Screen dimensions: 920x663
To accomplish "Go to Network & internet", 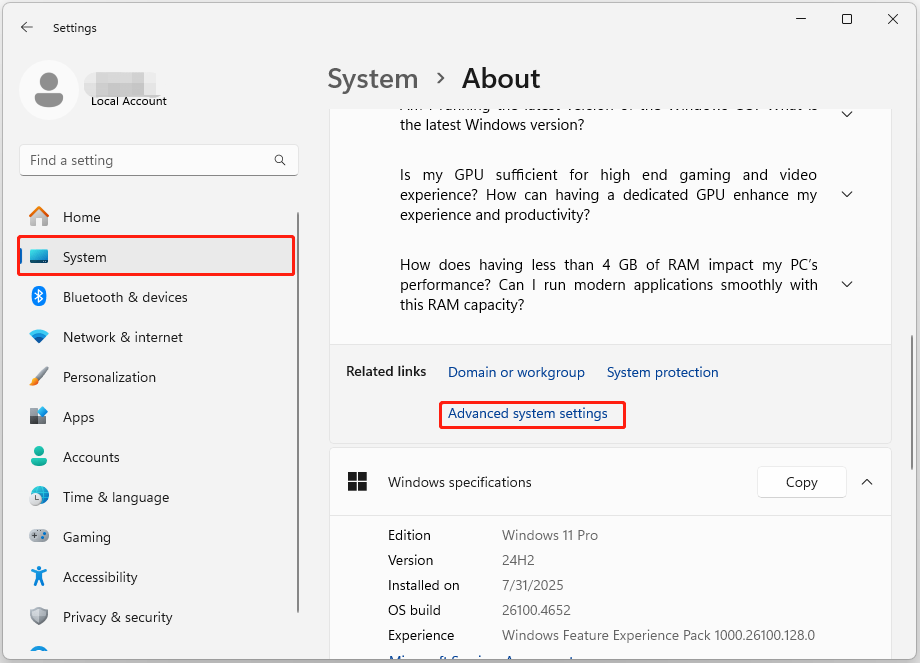I will (x=156, y=337).
